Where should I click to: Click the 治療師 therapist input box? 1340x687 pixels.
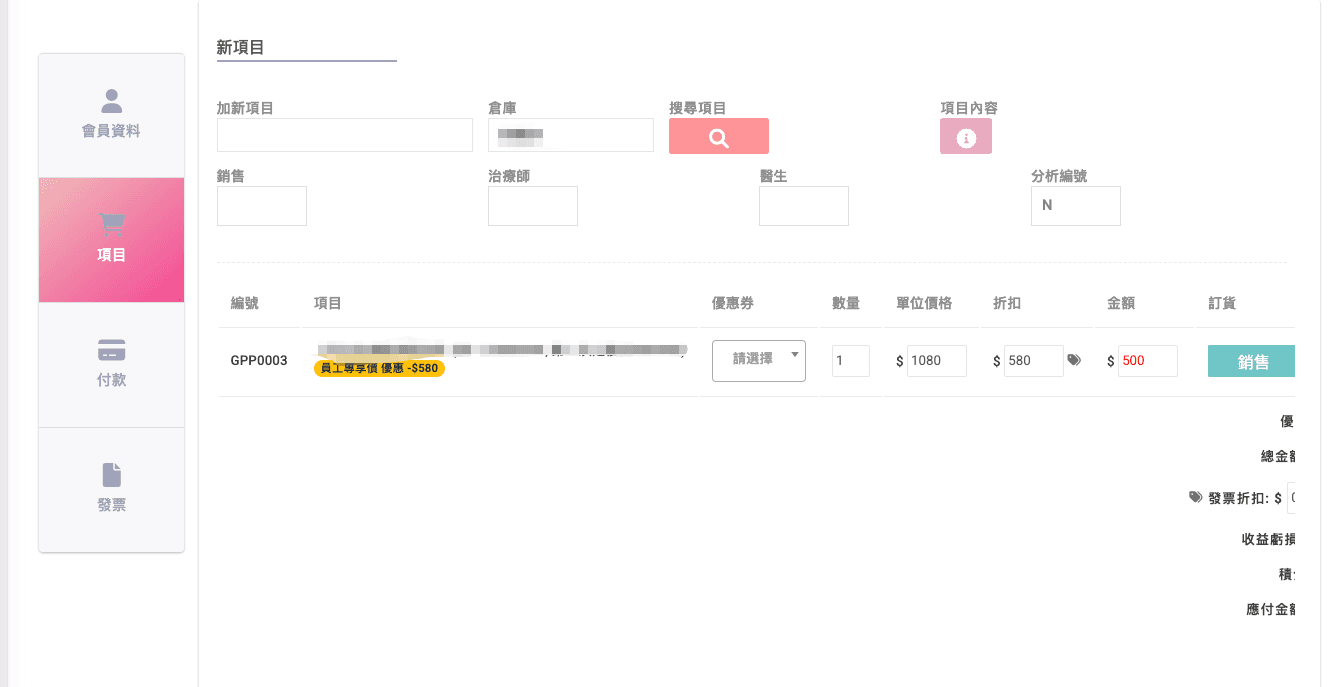click(532, 205)
